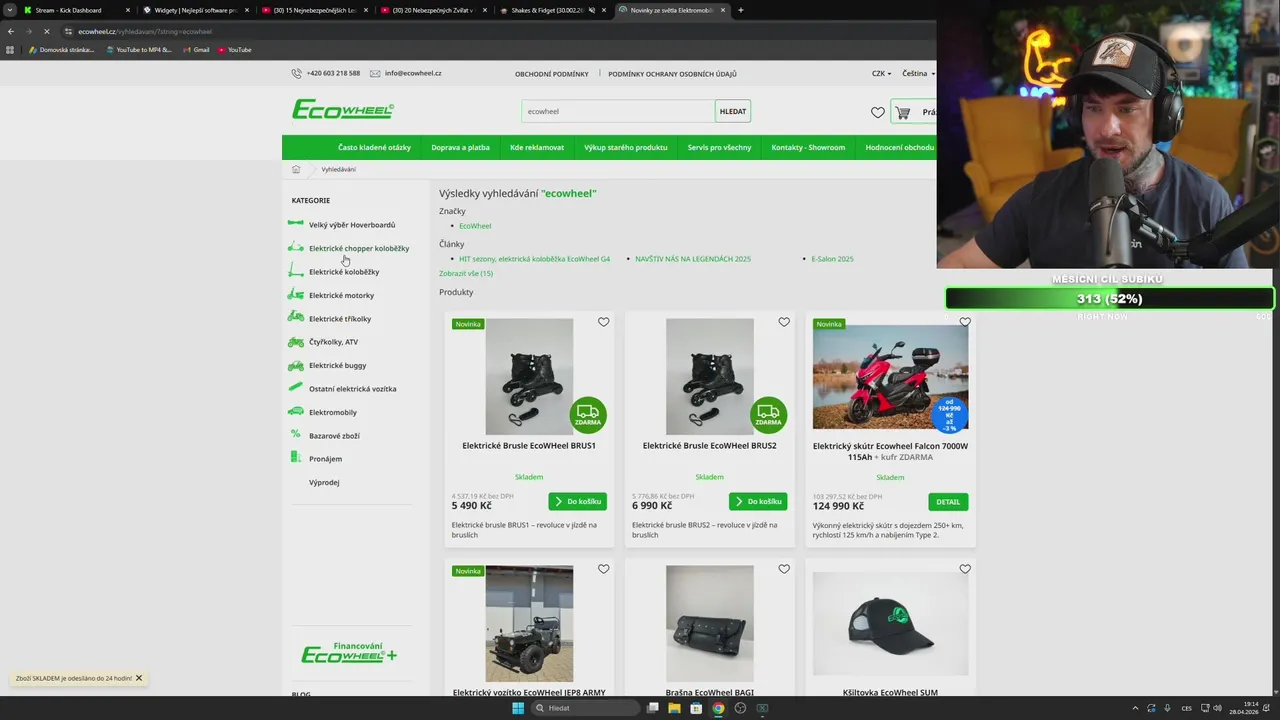
Task: Click the HLEDAT search button
Action: click(x=733, y=111)
